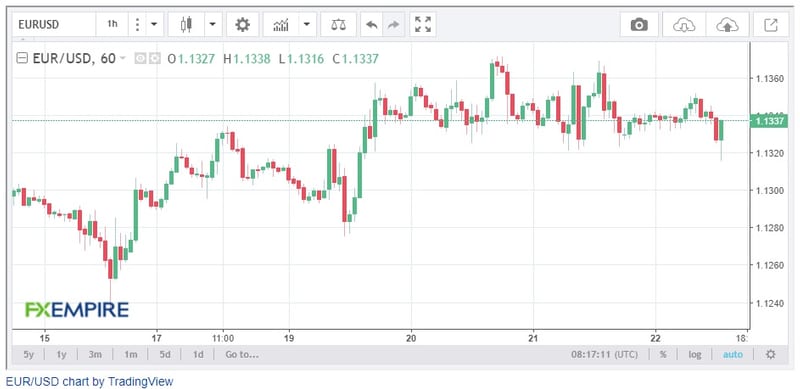Open chart in popup window icon
The image size is (800, 389).
pos(770,24)
